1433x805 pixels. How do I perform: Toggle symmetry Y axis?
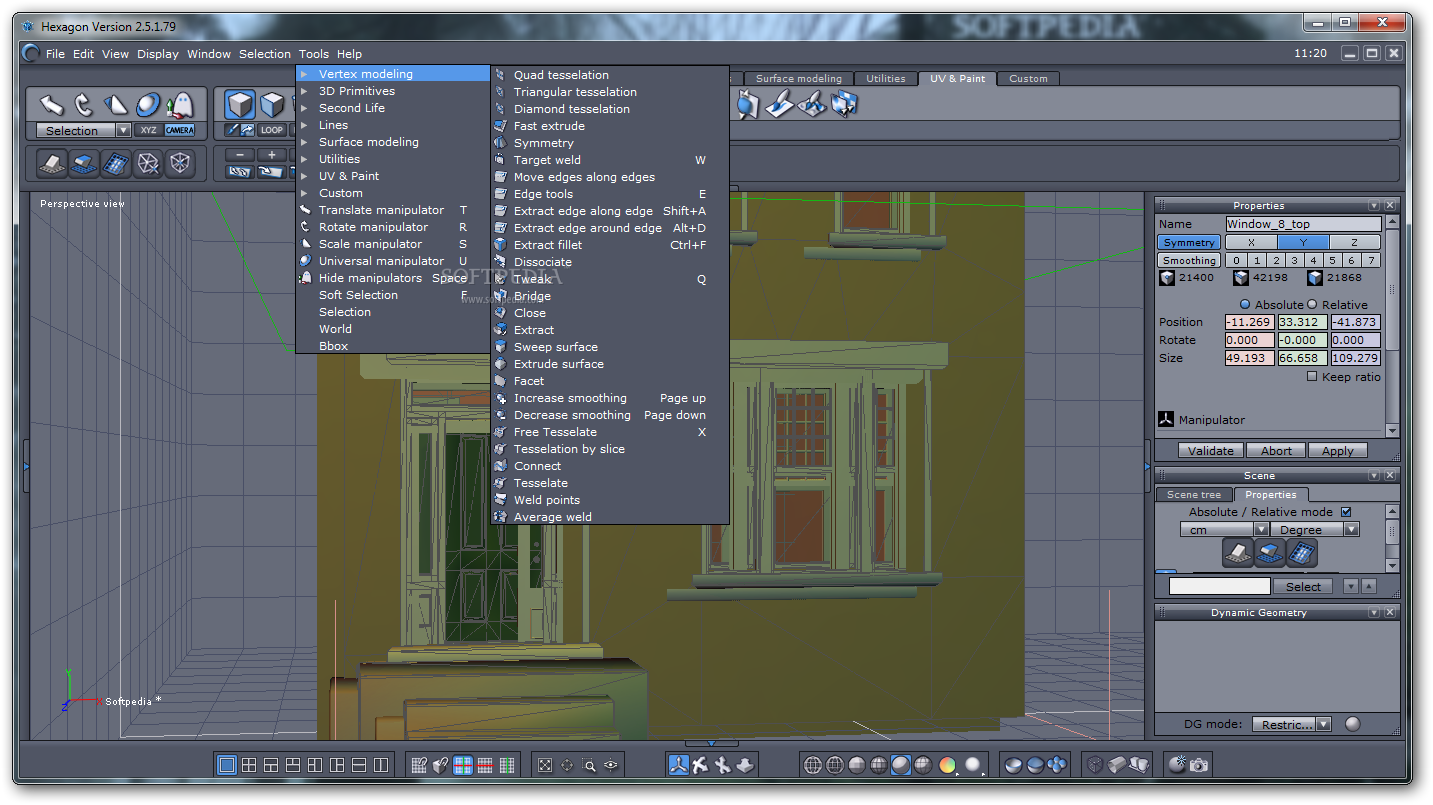tap(1303, 242)
